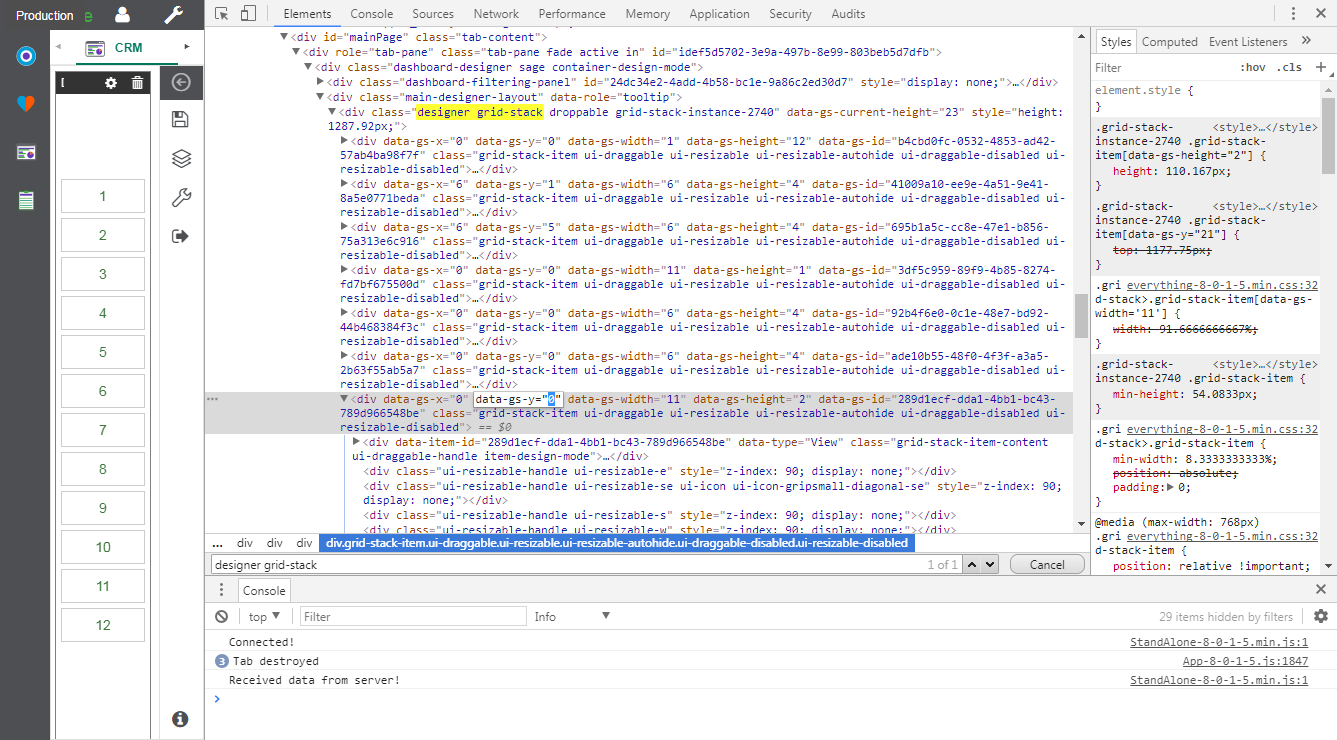Click the back arrow circle icon

(x=181, y=83)
